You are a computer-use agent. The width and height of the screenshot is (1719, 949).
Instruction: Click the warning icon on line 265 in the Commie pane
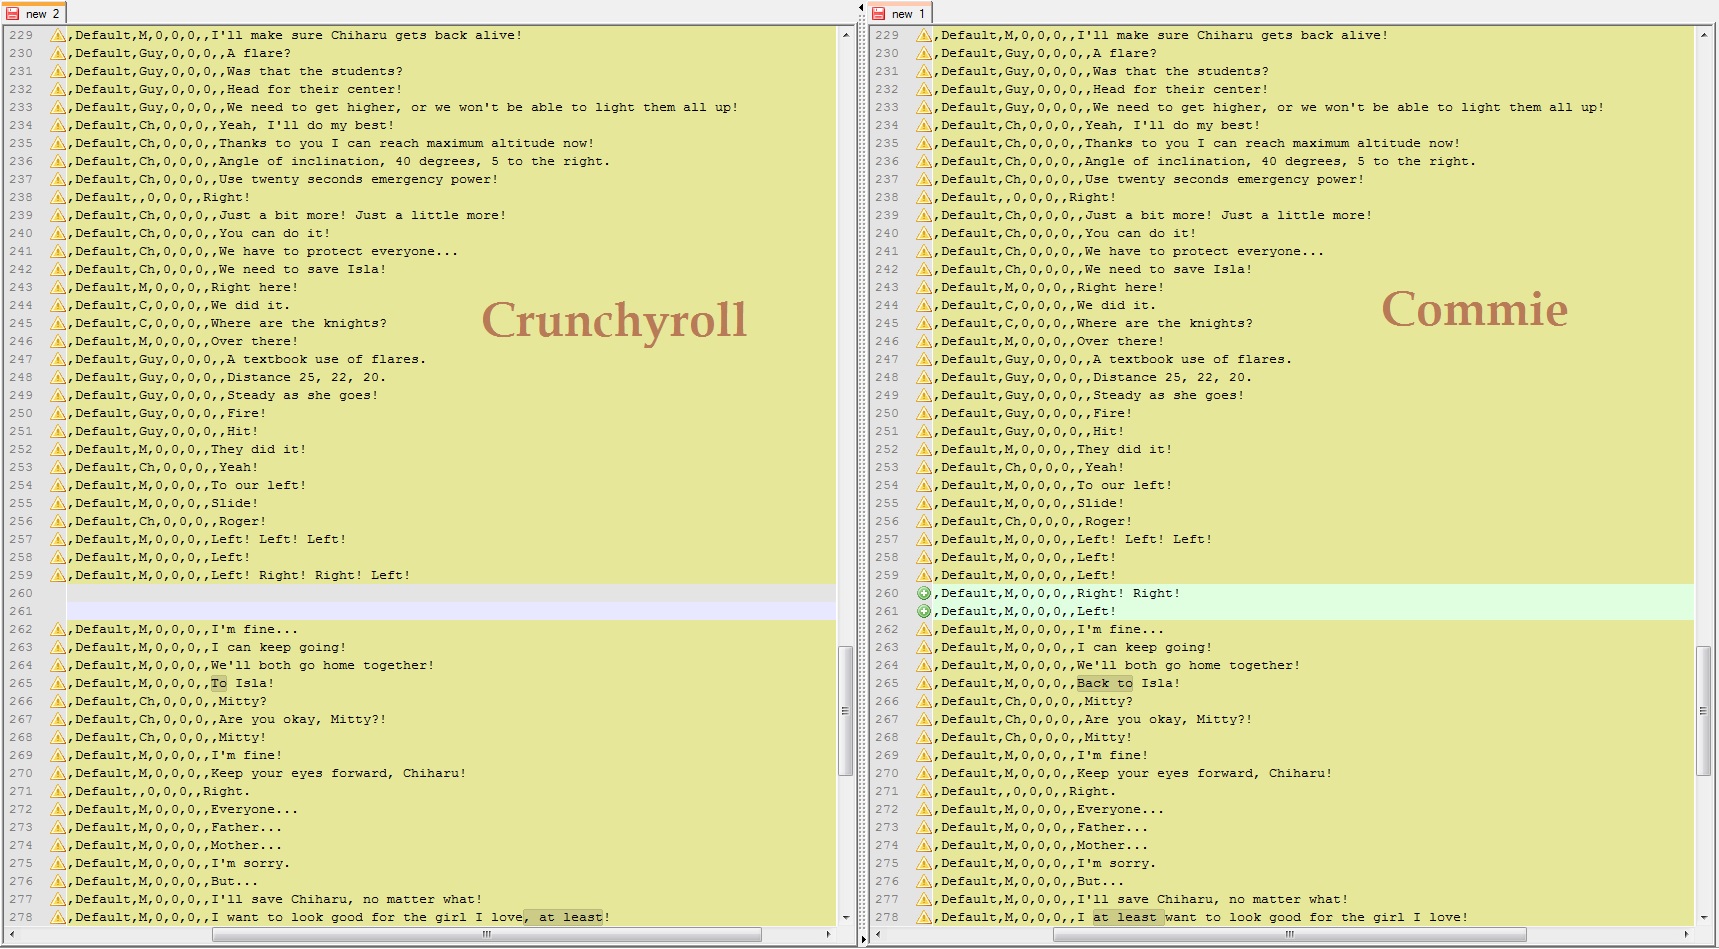click(x=924, y=683)
